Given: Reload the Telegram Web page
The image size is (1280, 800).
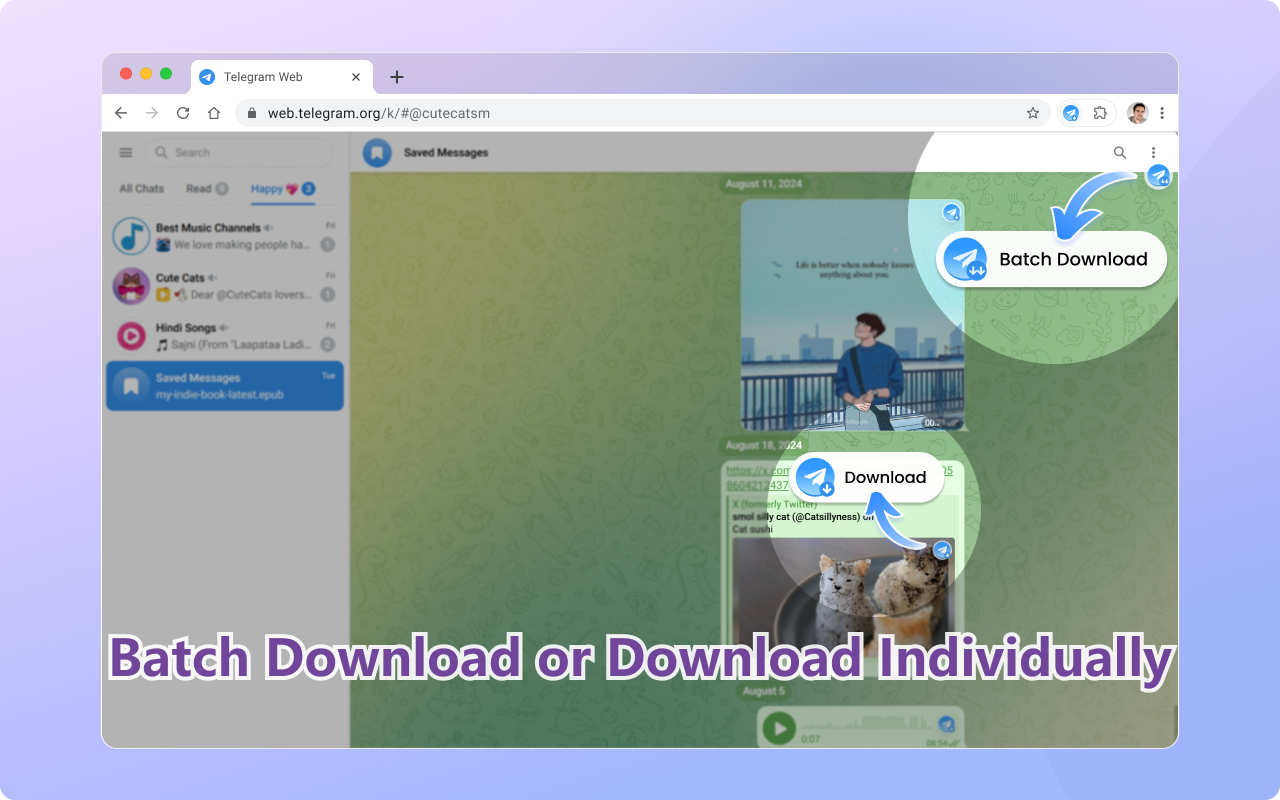Looking at the screenshot, I should pos(183,113).
